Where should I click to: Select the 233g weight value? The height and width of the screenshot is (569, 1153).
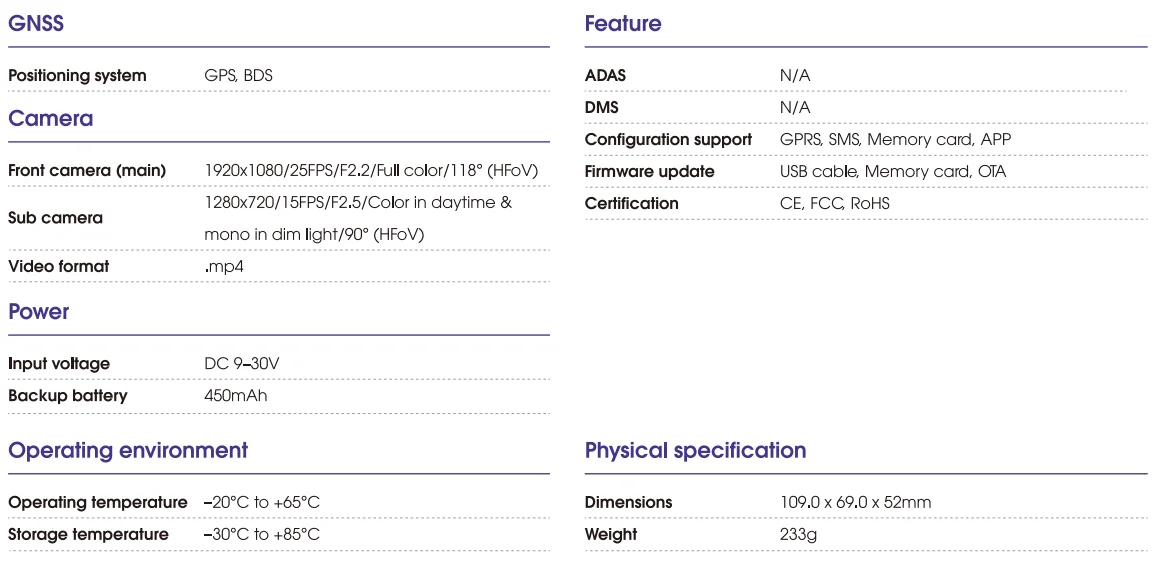(799, 534)
